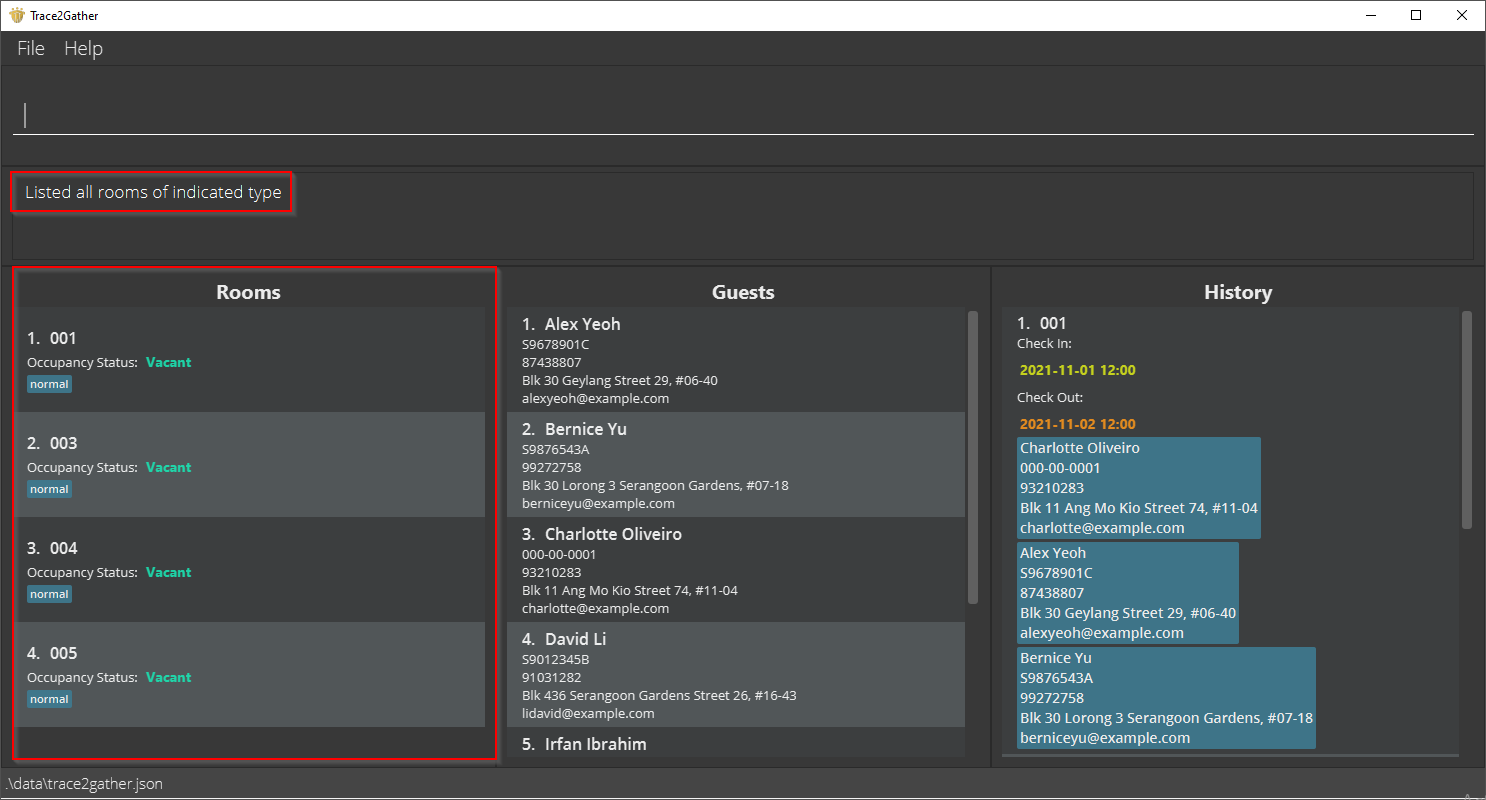Click alexyeoh@example.com in Guests list
Screen dimensions: 1486x800
[595, 398]
